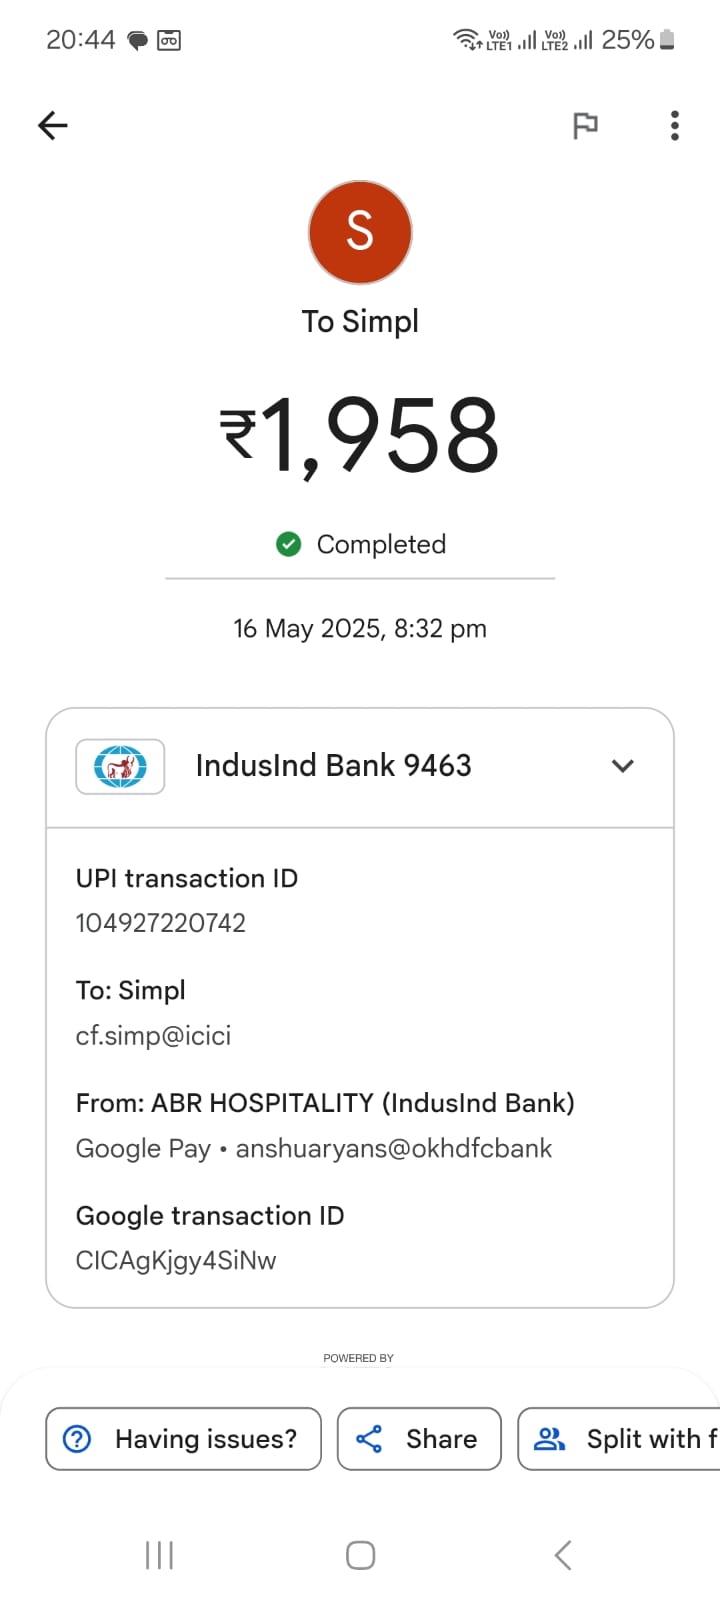This screenshot has height=1600, width=720.
Task: Open the three-dot overflow menu
Action: click(675, 125)
